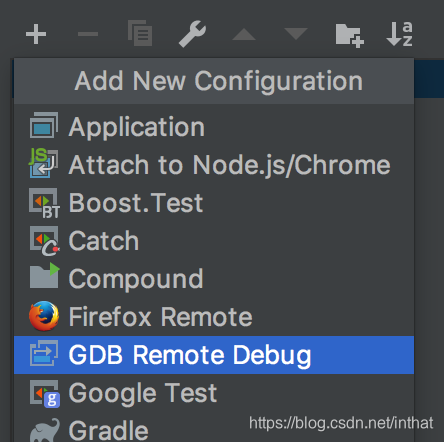
Task: Click the Copy configuration icon
Action: click(x=140, y=33)
